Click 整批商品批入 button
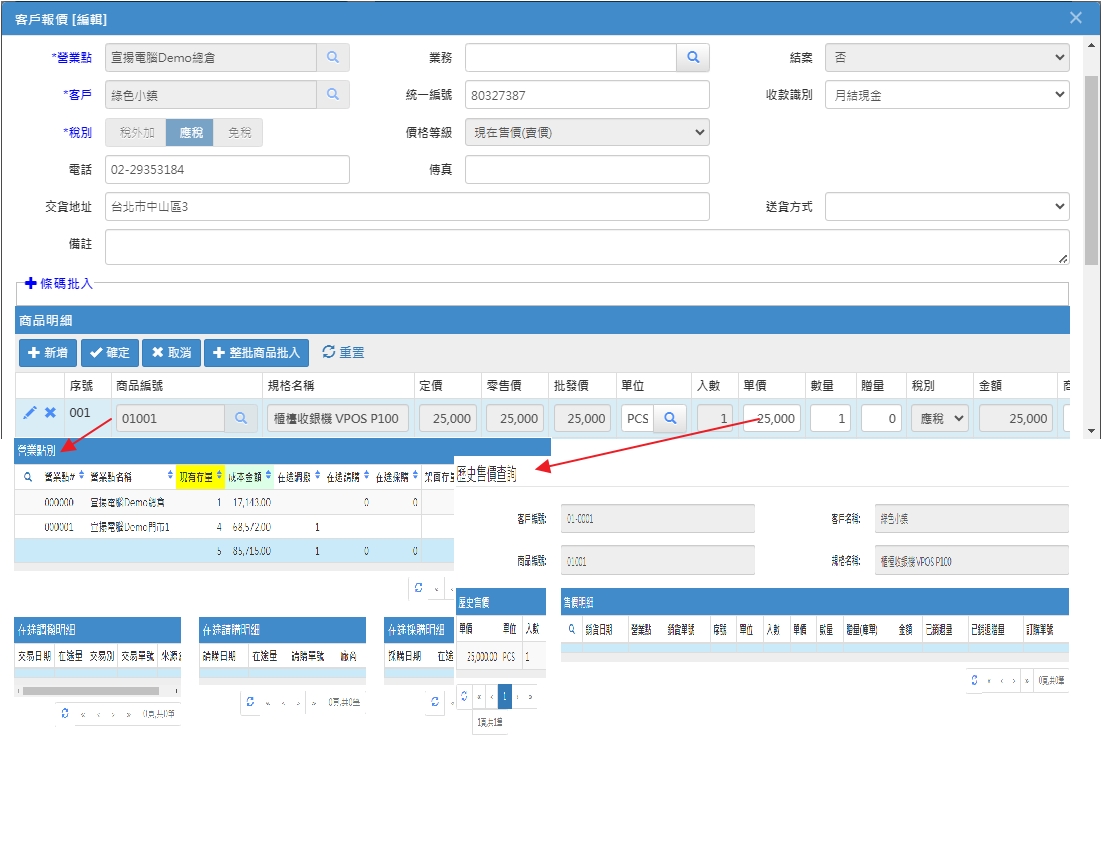 (256, 353)
